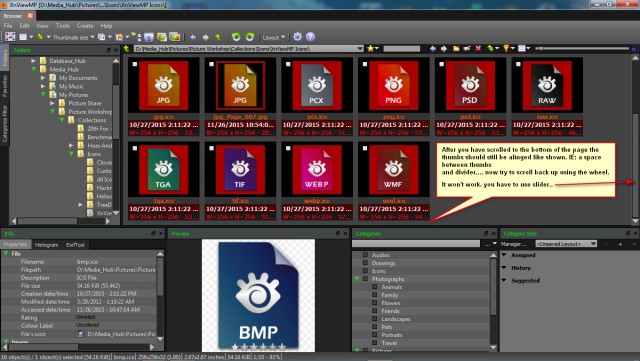Click the Settings gear icon in the toolbar
This screenshot has width=640, height=361.
click(298, 37)
